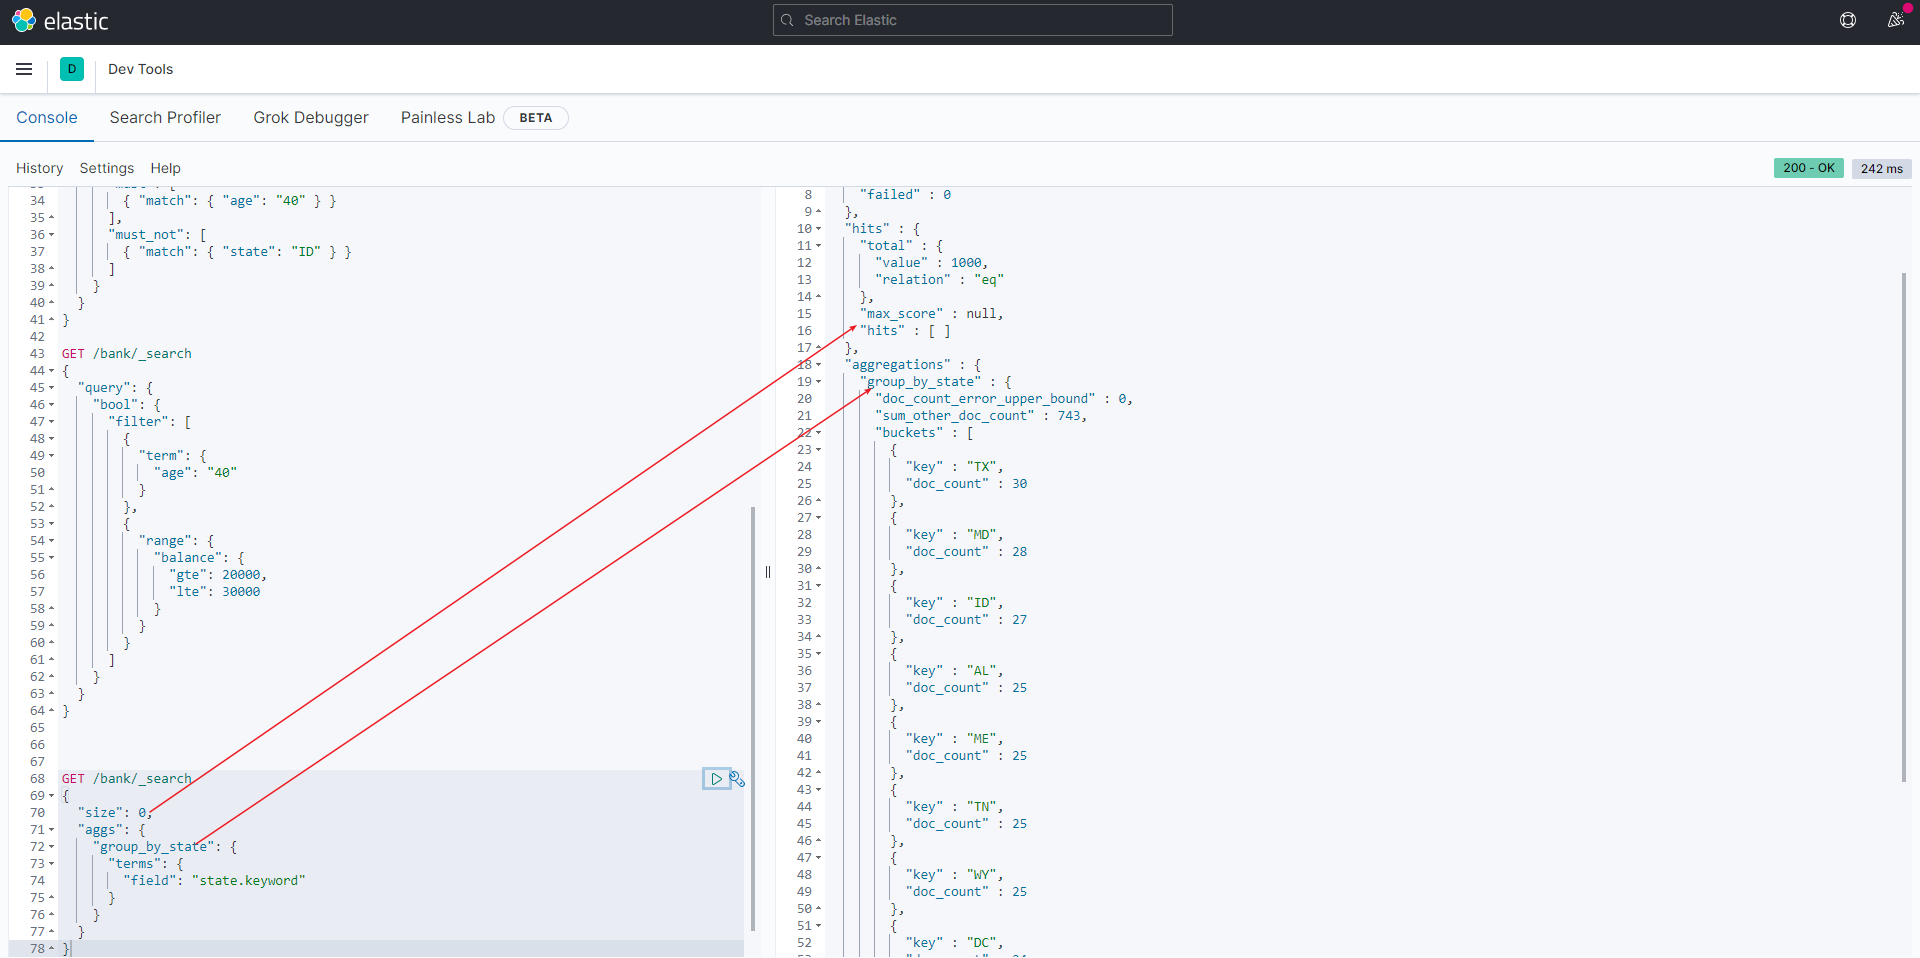The width and height of the screenshot is (1920, 958).
Task: Focus the Search Elastic input field
Action: [972, 20]
